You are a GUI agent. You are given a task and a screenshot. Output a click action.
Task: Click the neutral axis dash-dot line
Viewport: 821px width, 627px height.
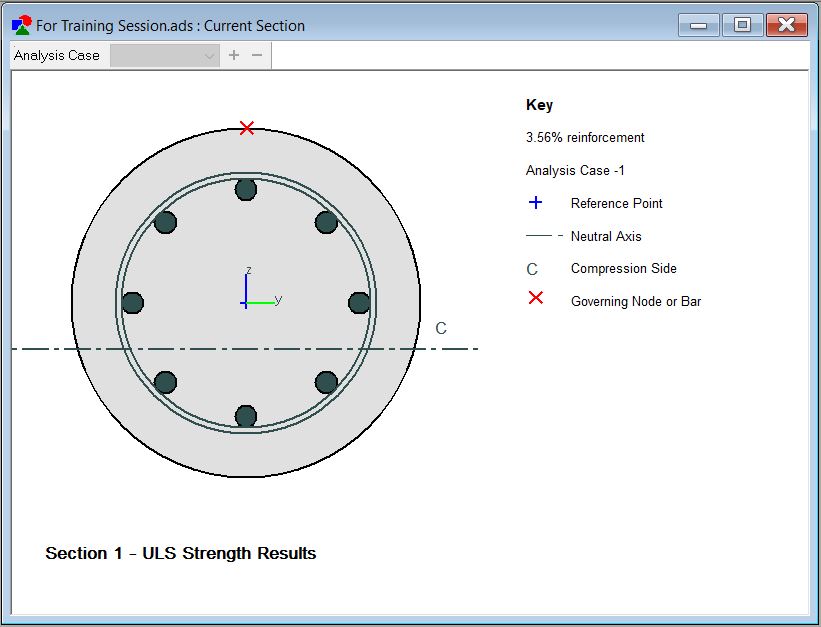(x=245, y=349)
